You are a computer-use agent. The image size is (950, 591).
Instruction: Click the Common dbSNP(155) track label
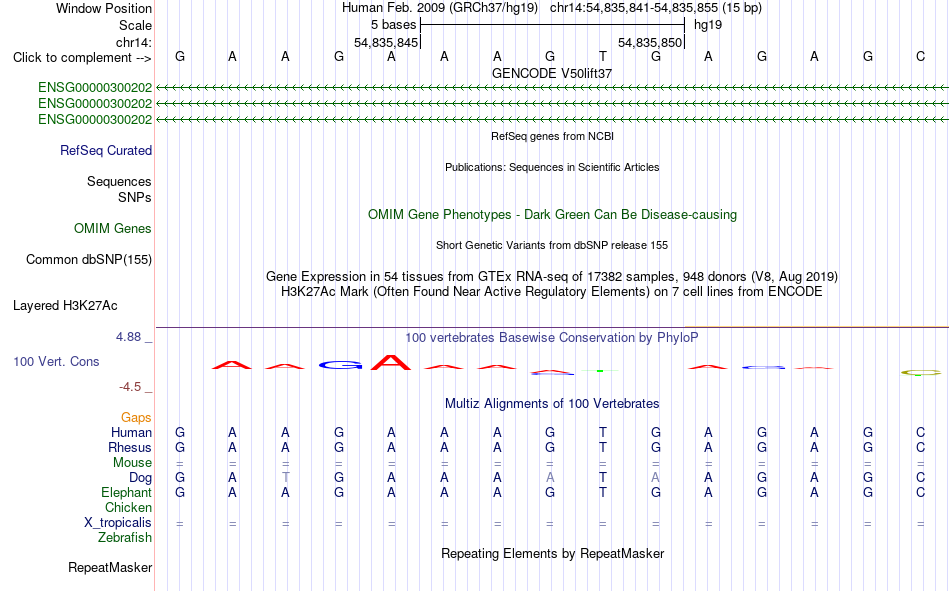(x=89, y=259)
